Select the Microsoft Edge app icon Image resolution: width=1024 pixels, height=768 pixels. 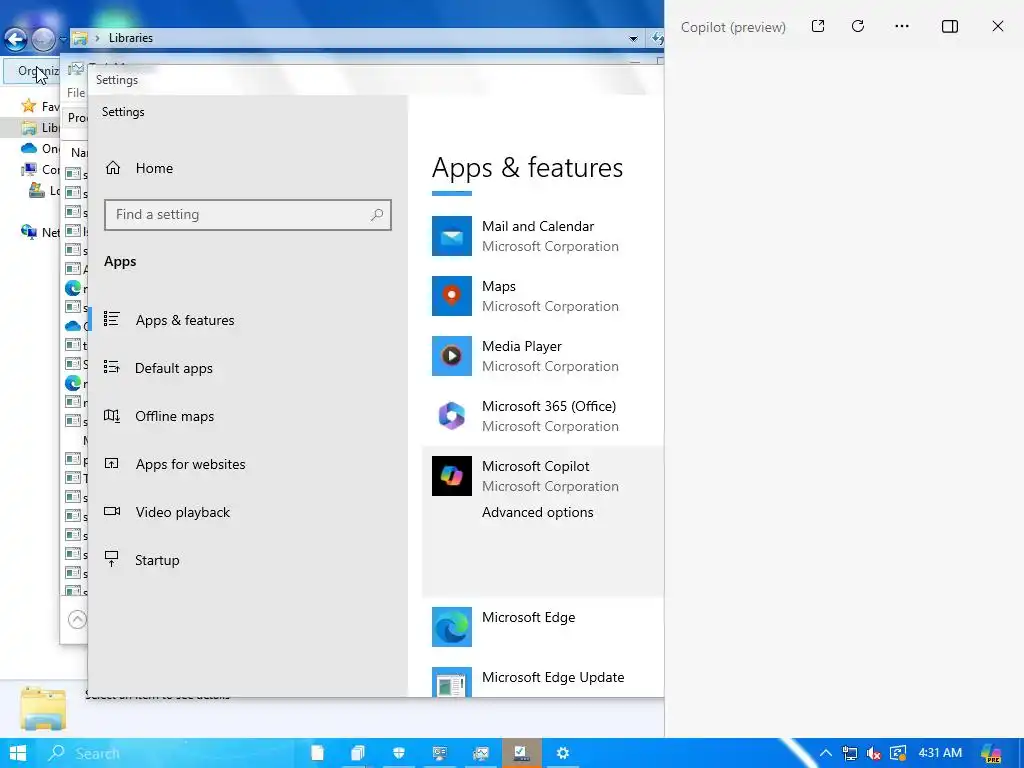tap(451, 627)
